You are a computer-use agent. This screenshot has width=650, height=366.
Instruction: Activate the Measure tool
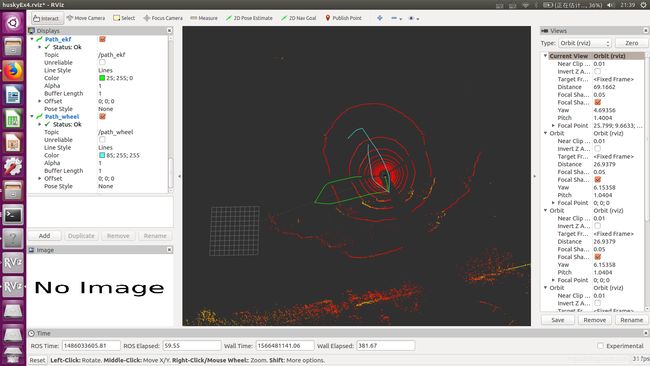[x=204, y=18]
